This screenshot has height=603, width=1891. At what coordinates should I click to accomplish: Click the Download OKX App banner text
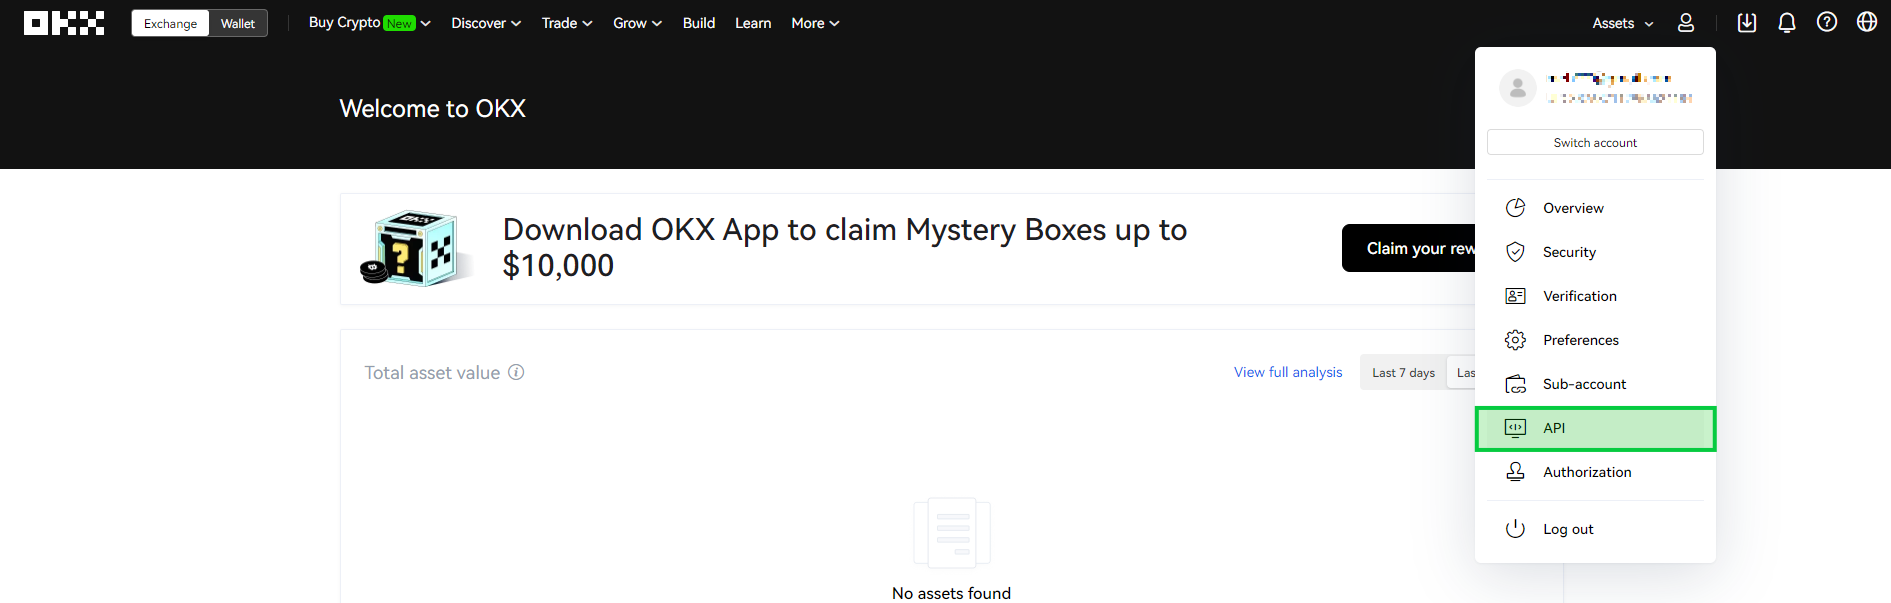click(x=844, y=247)
